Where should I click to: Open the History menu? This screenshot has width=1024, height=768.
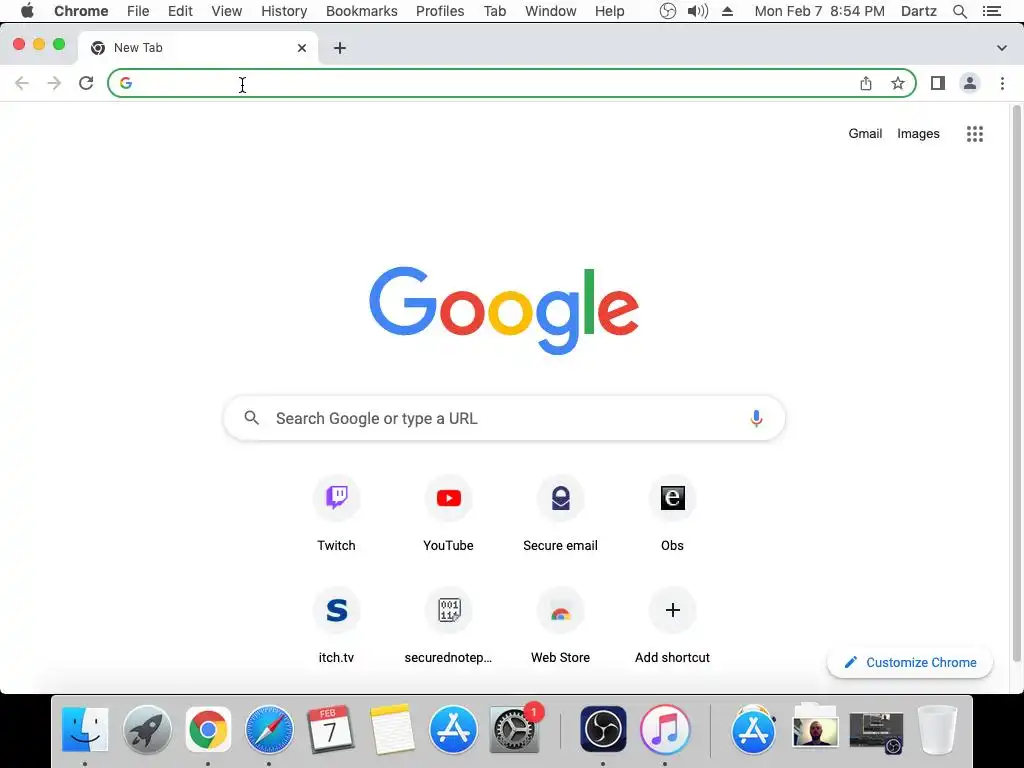283,11
